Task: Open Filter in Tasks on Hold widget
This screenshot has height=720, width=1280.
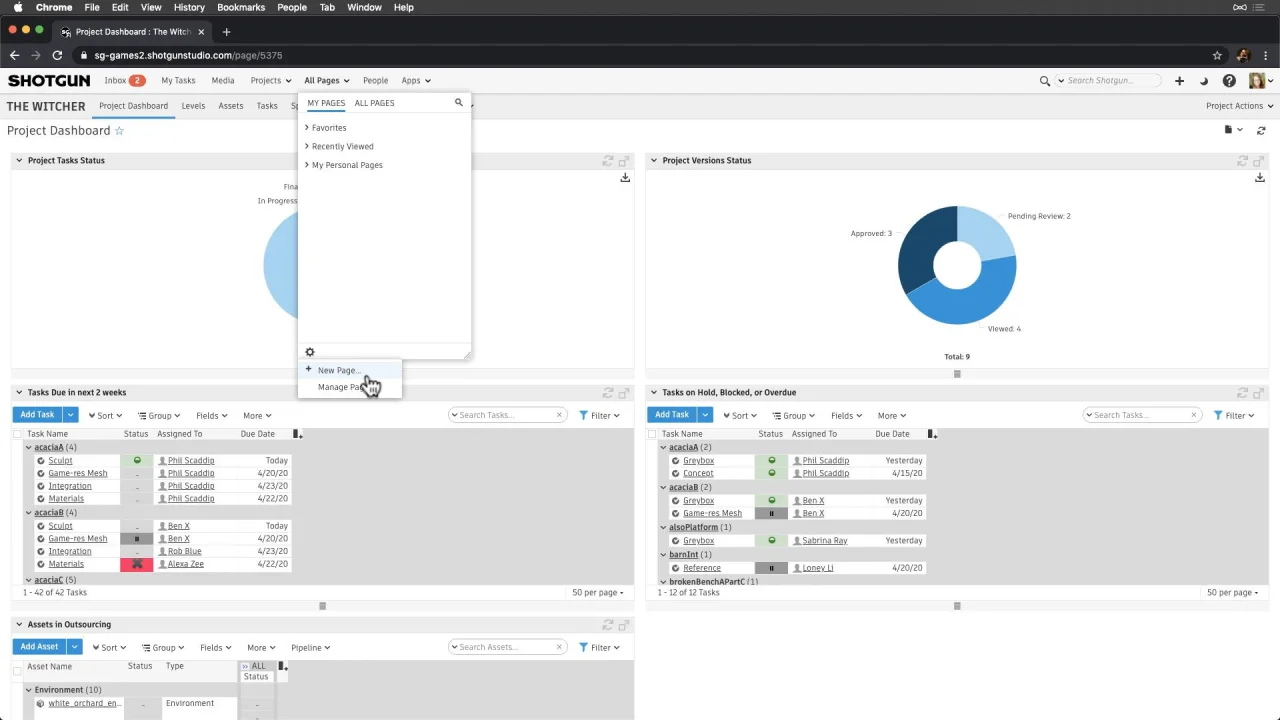Action: pos(1235,416)
